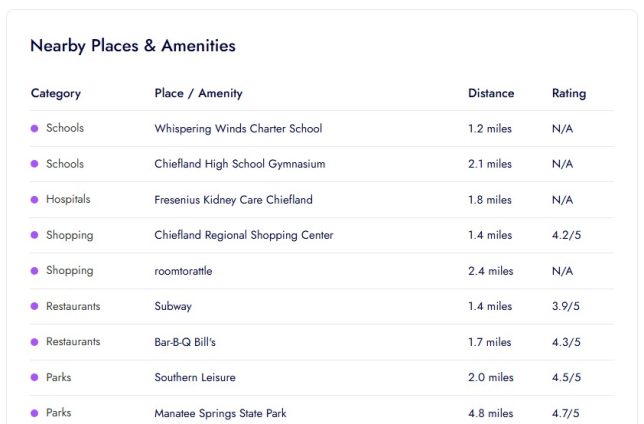Click purple dot beside Chiefland Regional Shopping Center

(34, 236)
